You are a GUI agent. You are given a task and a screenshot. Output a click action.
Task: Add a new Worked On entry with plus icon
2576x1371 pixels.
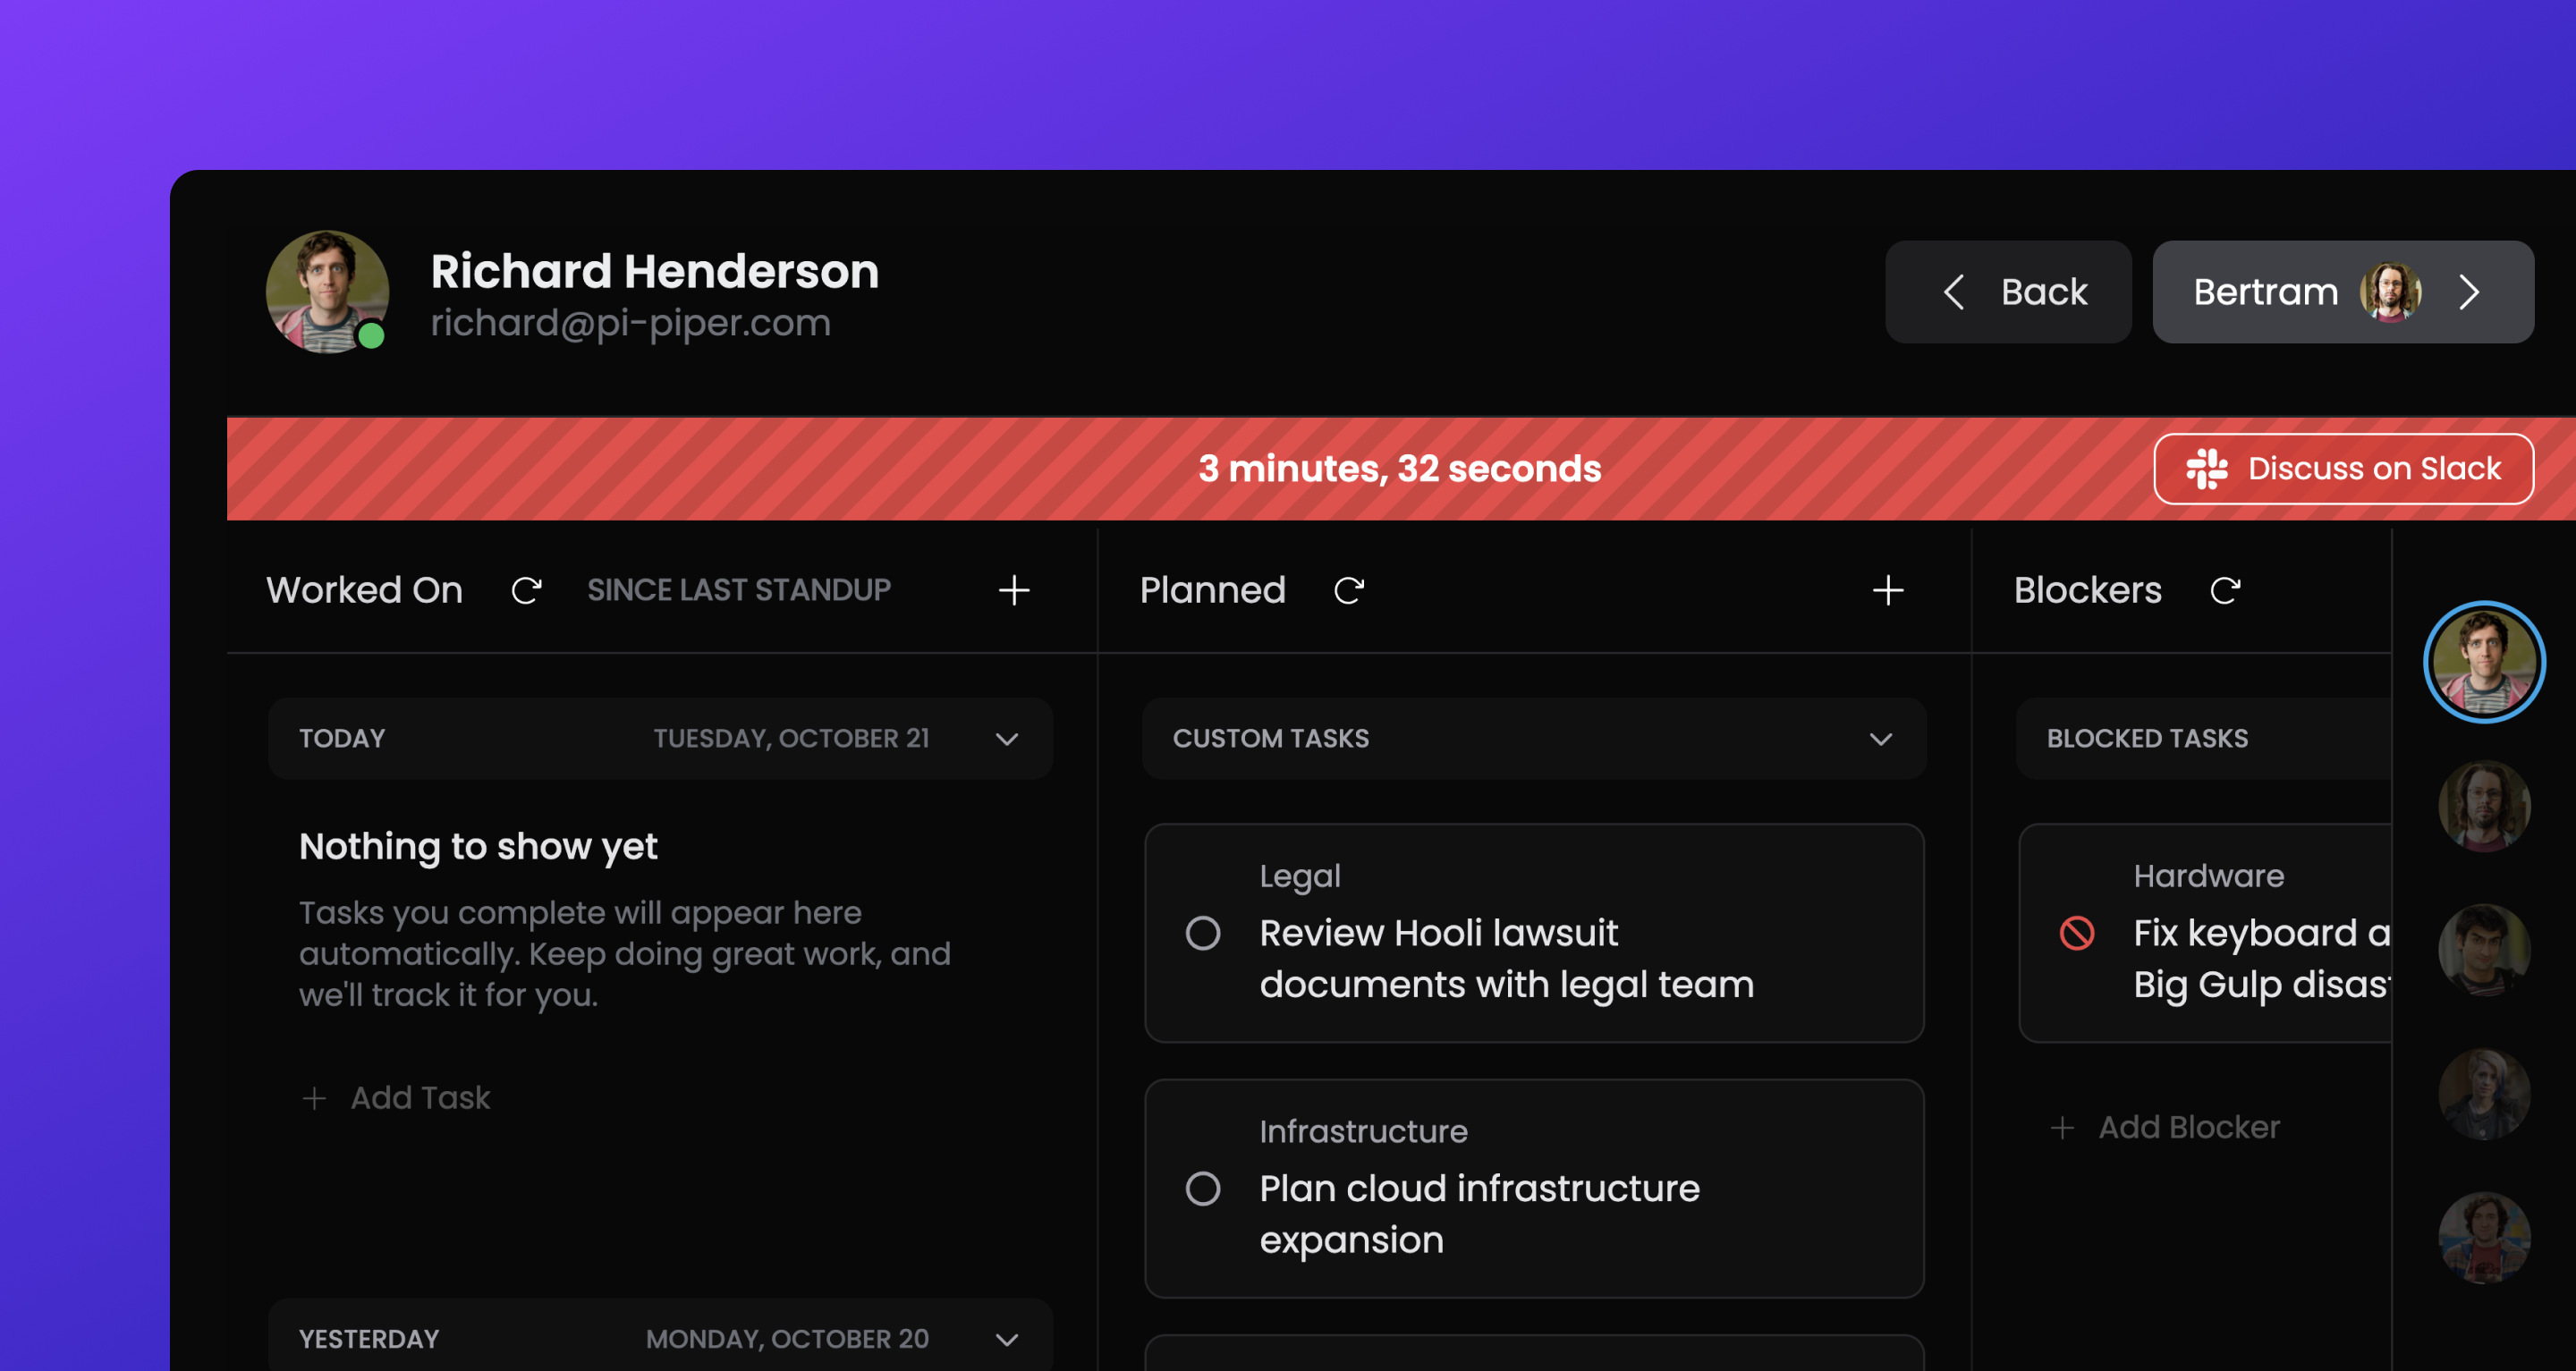1013,591
